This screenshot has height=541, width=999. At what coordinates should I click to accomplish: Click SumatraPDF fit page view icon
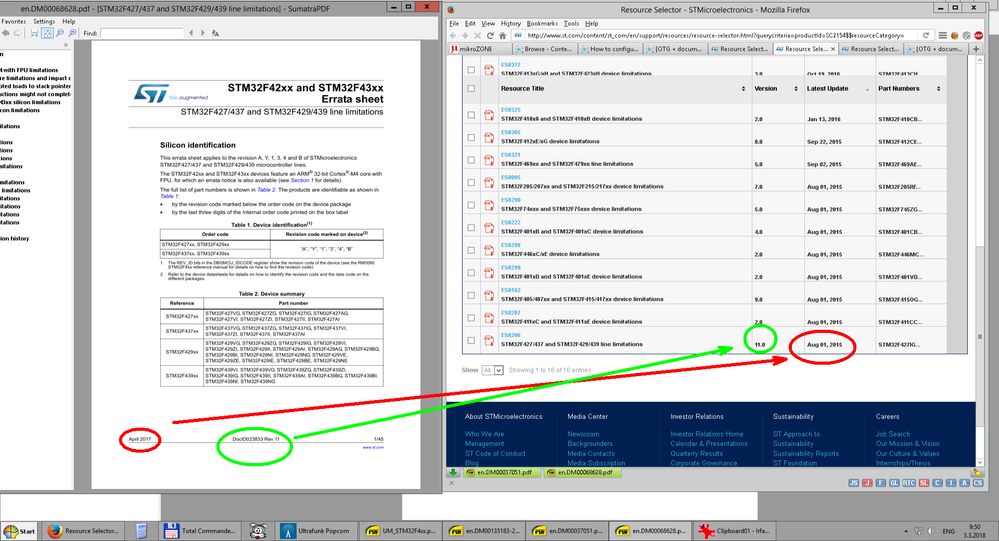click(47, 33)
